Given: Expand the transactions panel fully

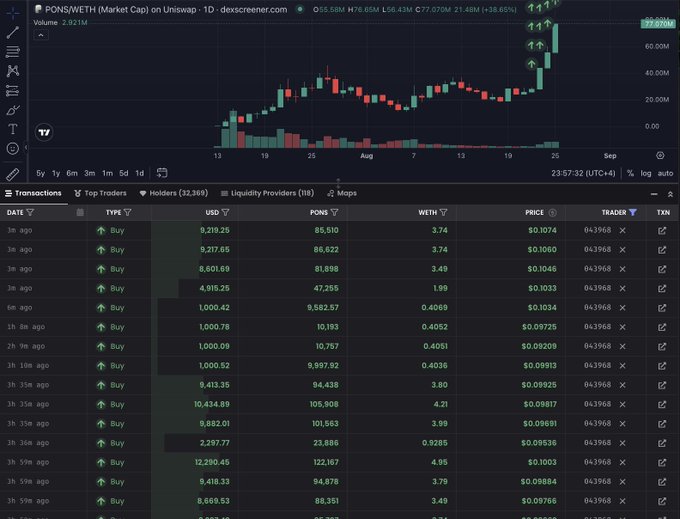Looking at the screenshot, I should pyautogui.click(x=670, y=194).
